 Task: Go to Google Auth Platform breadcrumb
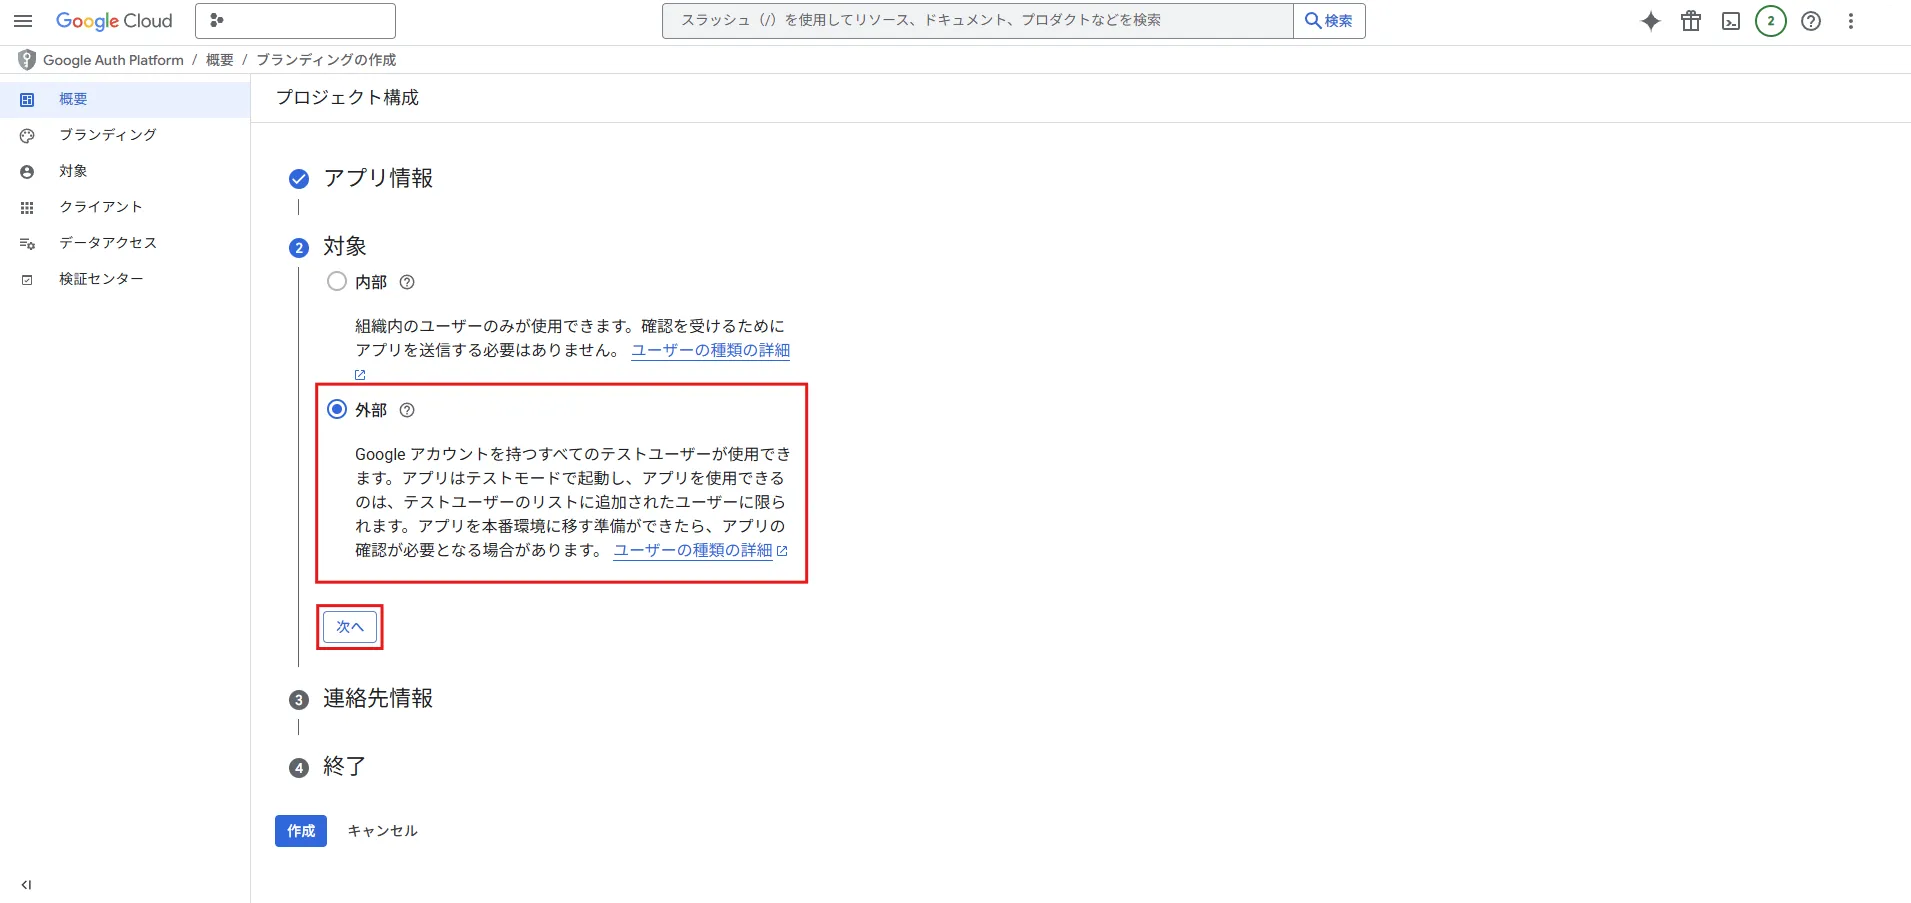tap(113, 60)
